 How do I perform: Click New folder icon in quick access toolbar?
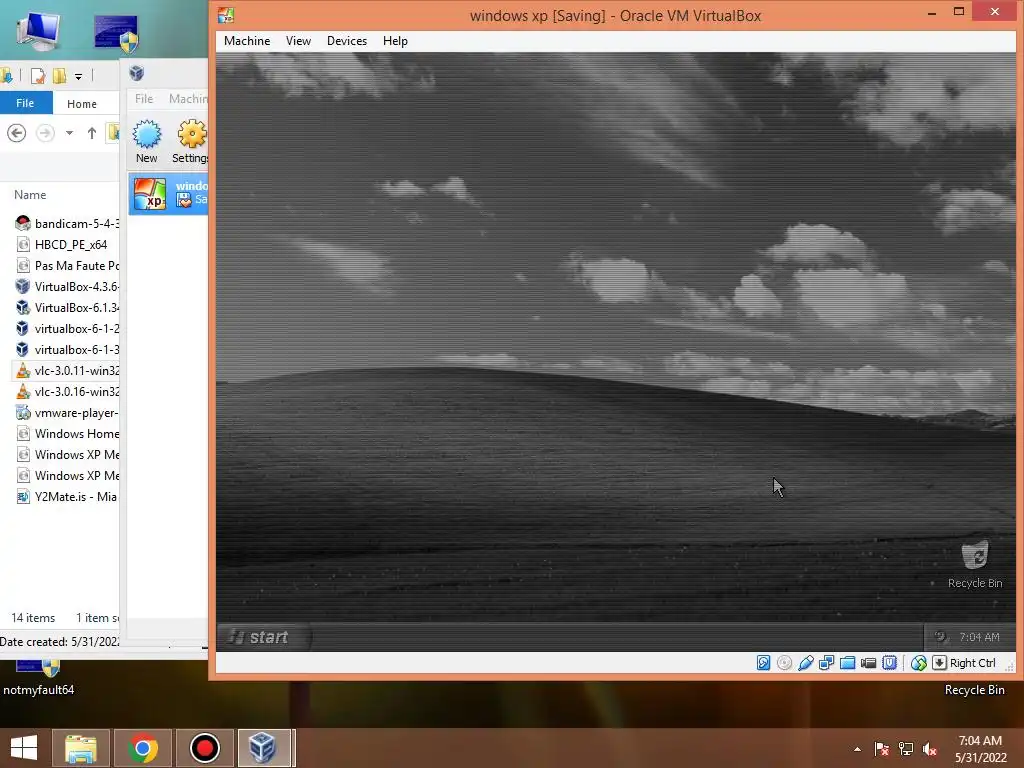click(x=59, y=76)
